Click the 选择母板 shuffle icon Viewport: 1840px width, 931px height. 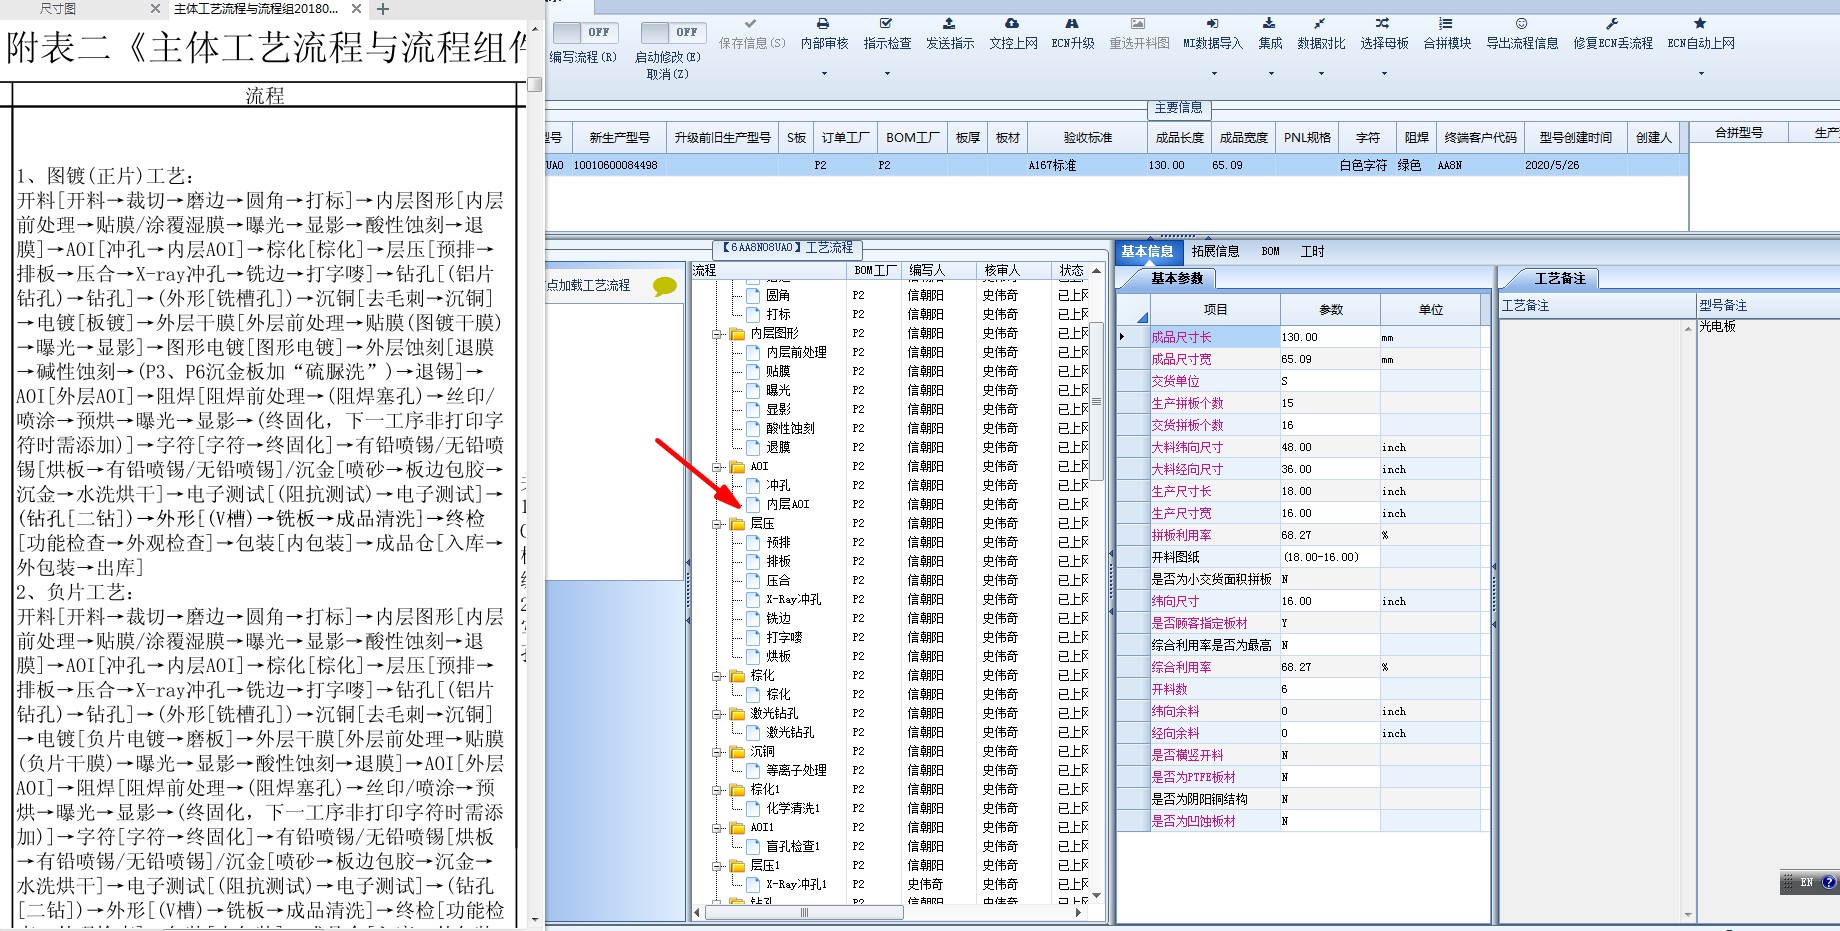1383,23
